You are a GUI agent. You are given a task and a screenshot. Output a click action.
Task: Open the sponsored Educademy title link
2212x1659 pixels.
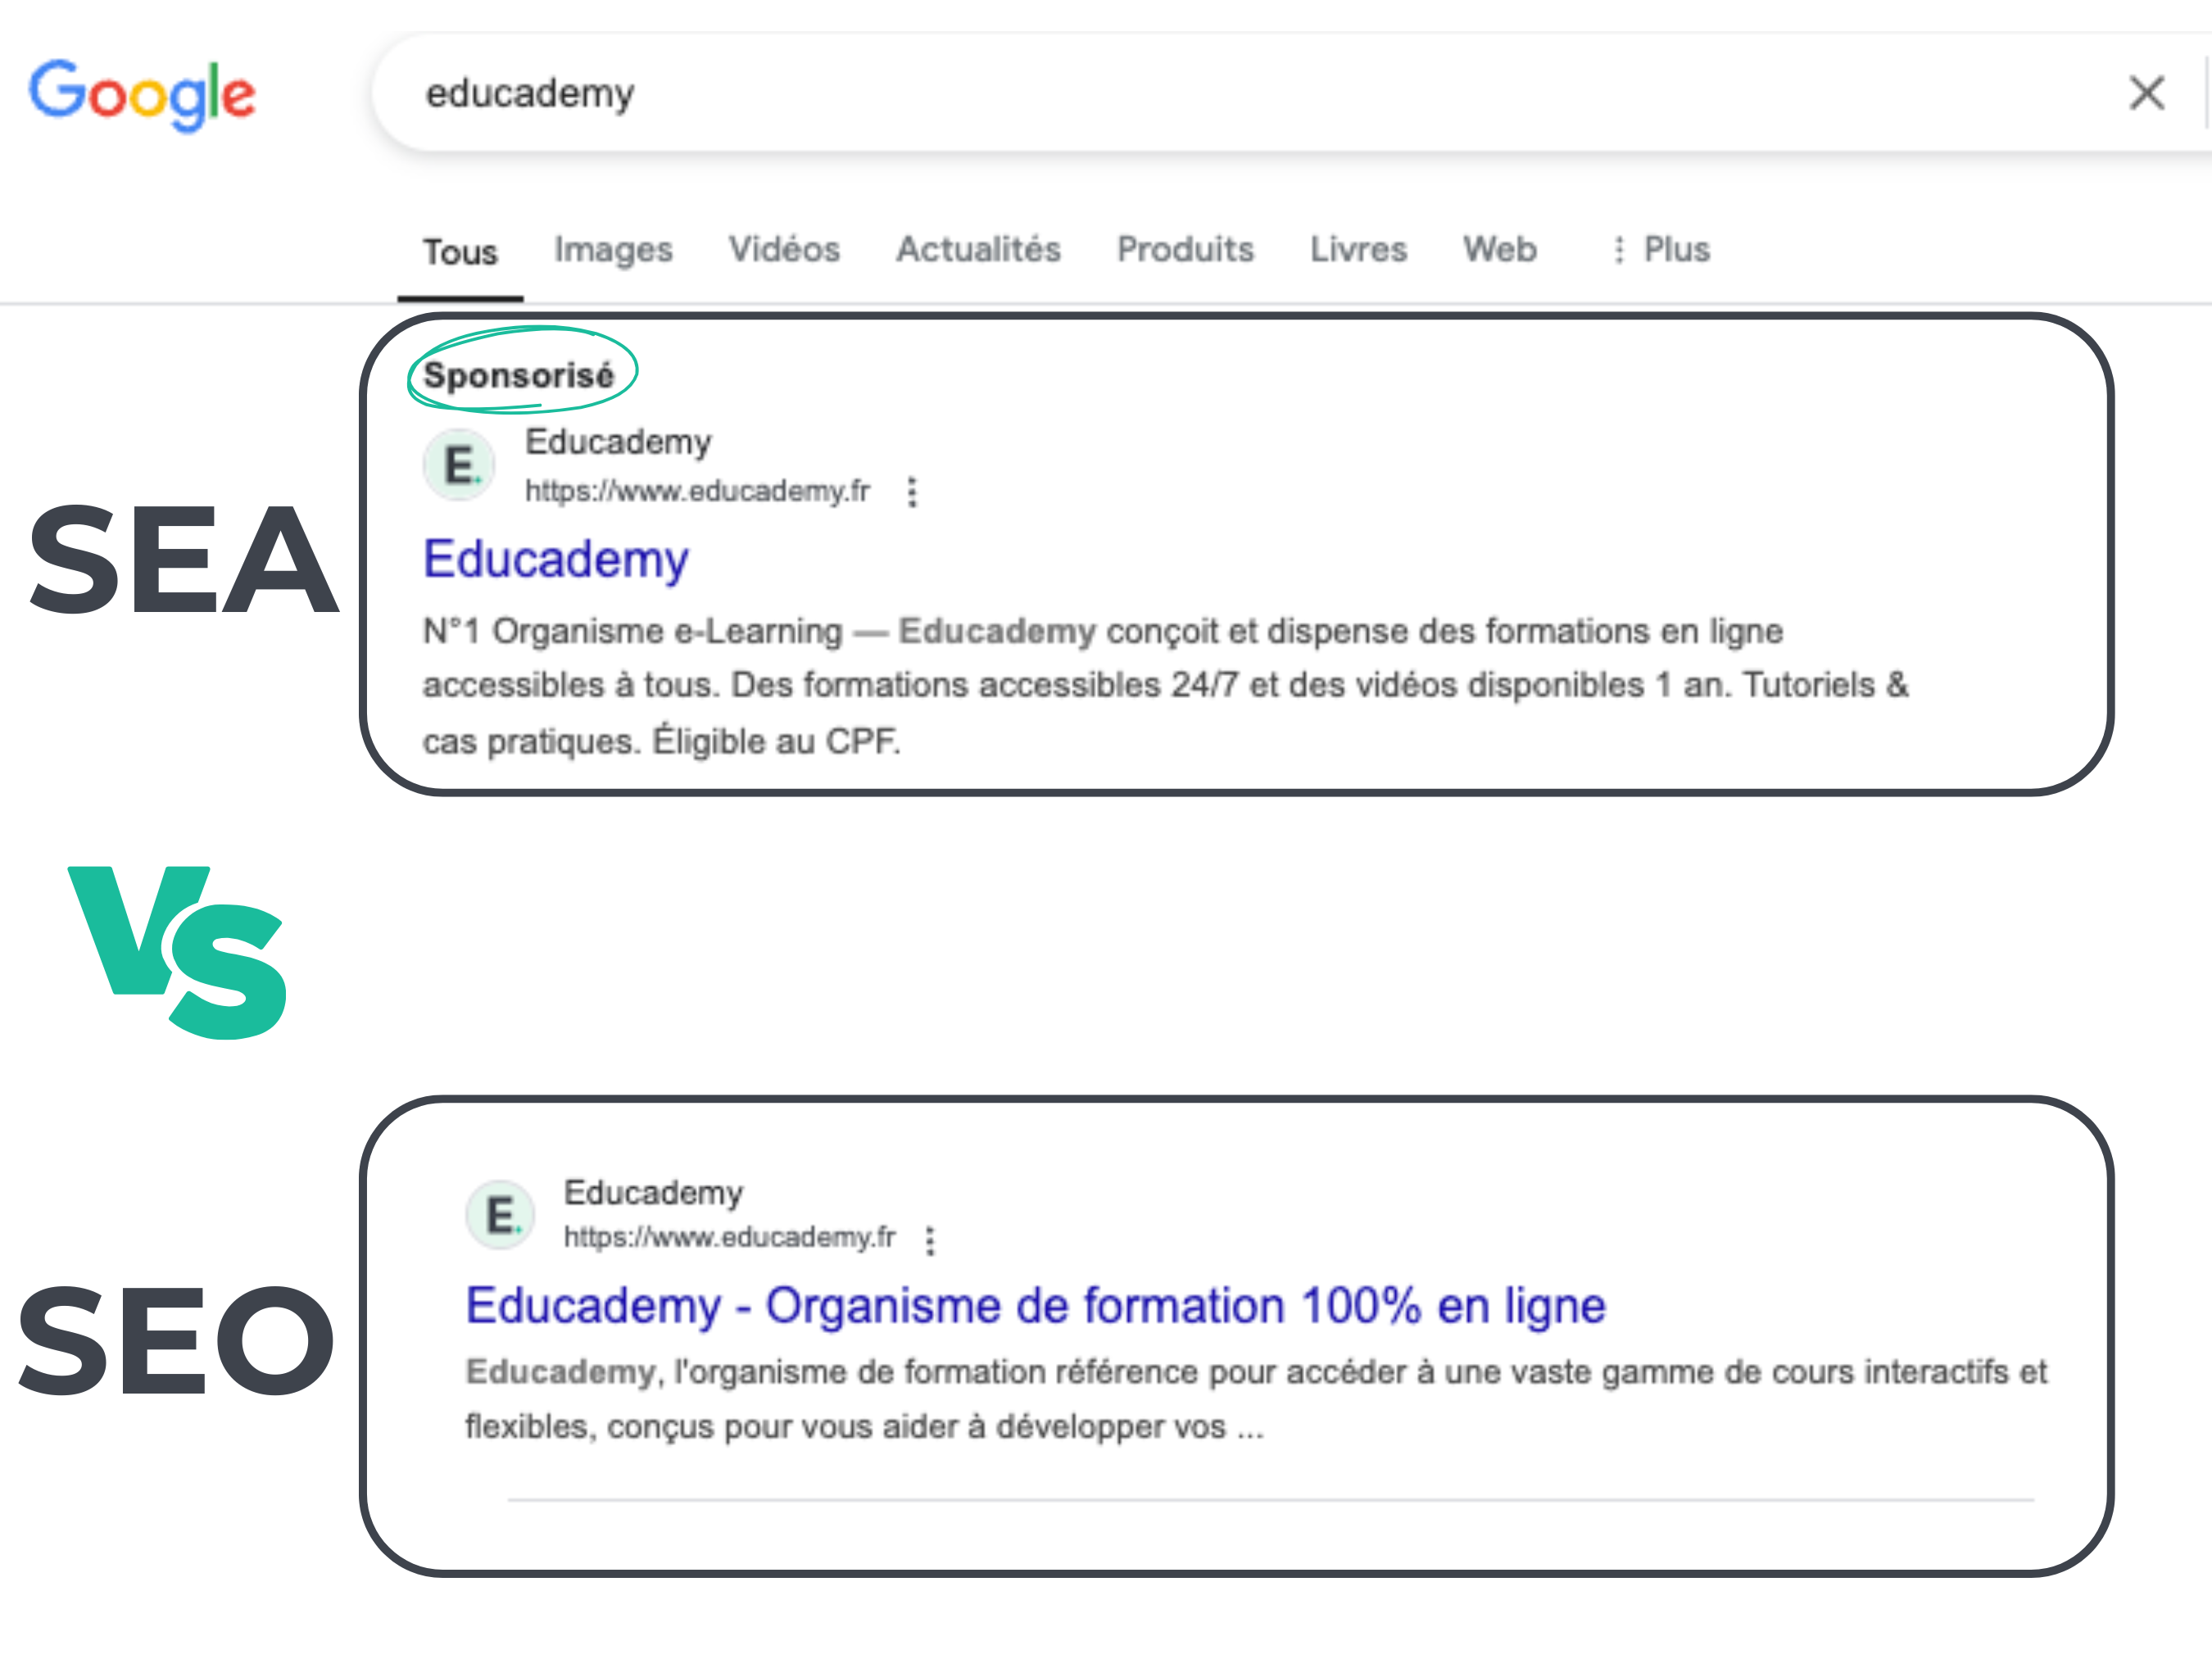click(x=556, y=560)
